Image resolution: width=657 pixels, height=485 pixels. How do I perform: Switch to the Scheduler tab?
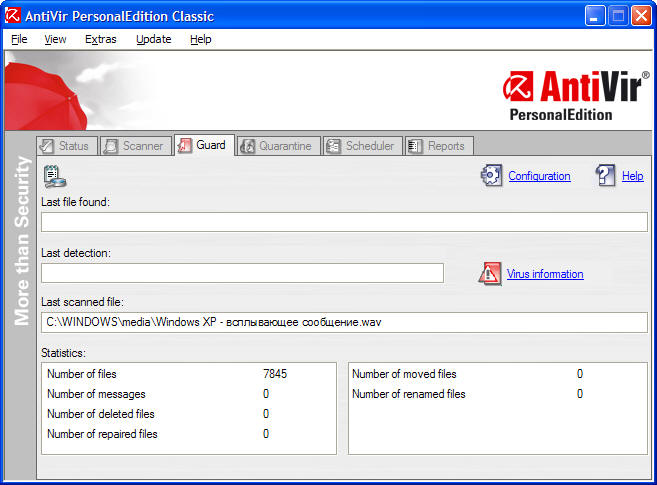tap(363, 146)
